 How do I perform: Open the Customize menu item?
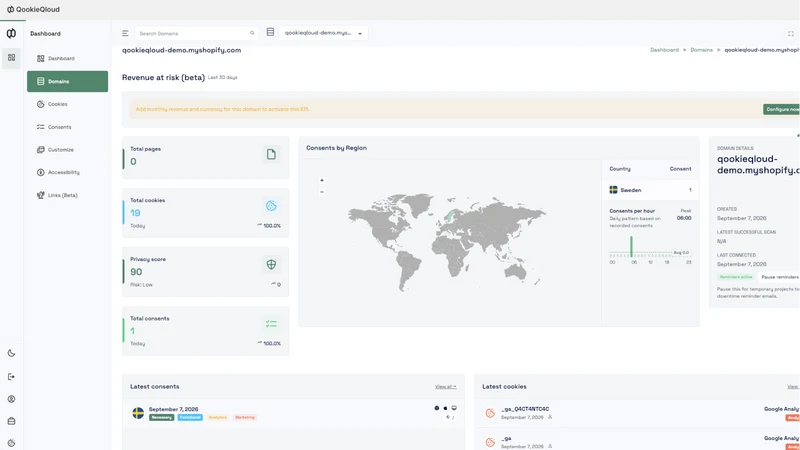click(56, 149)
